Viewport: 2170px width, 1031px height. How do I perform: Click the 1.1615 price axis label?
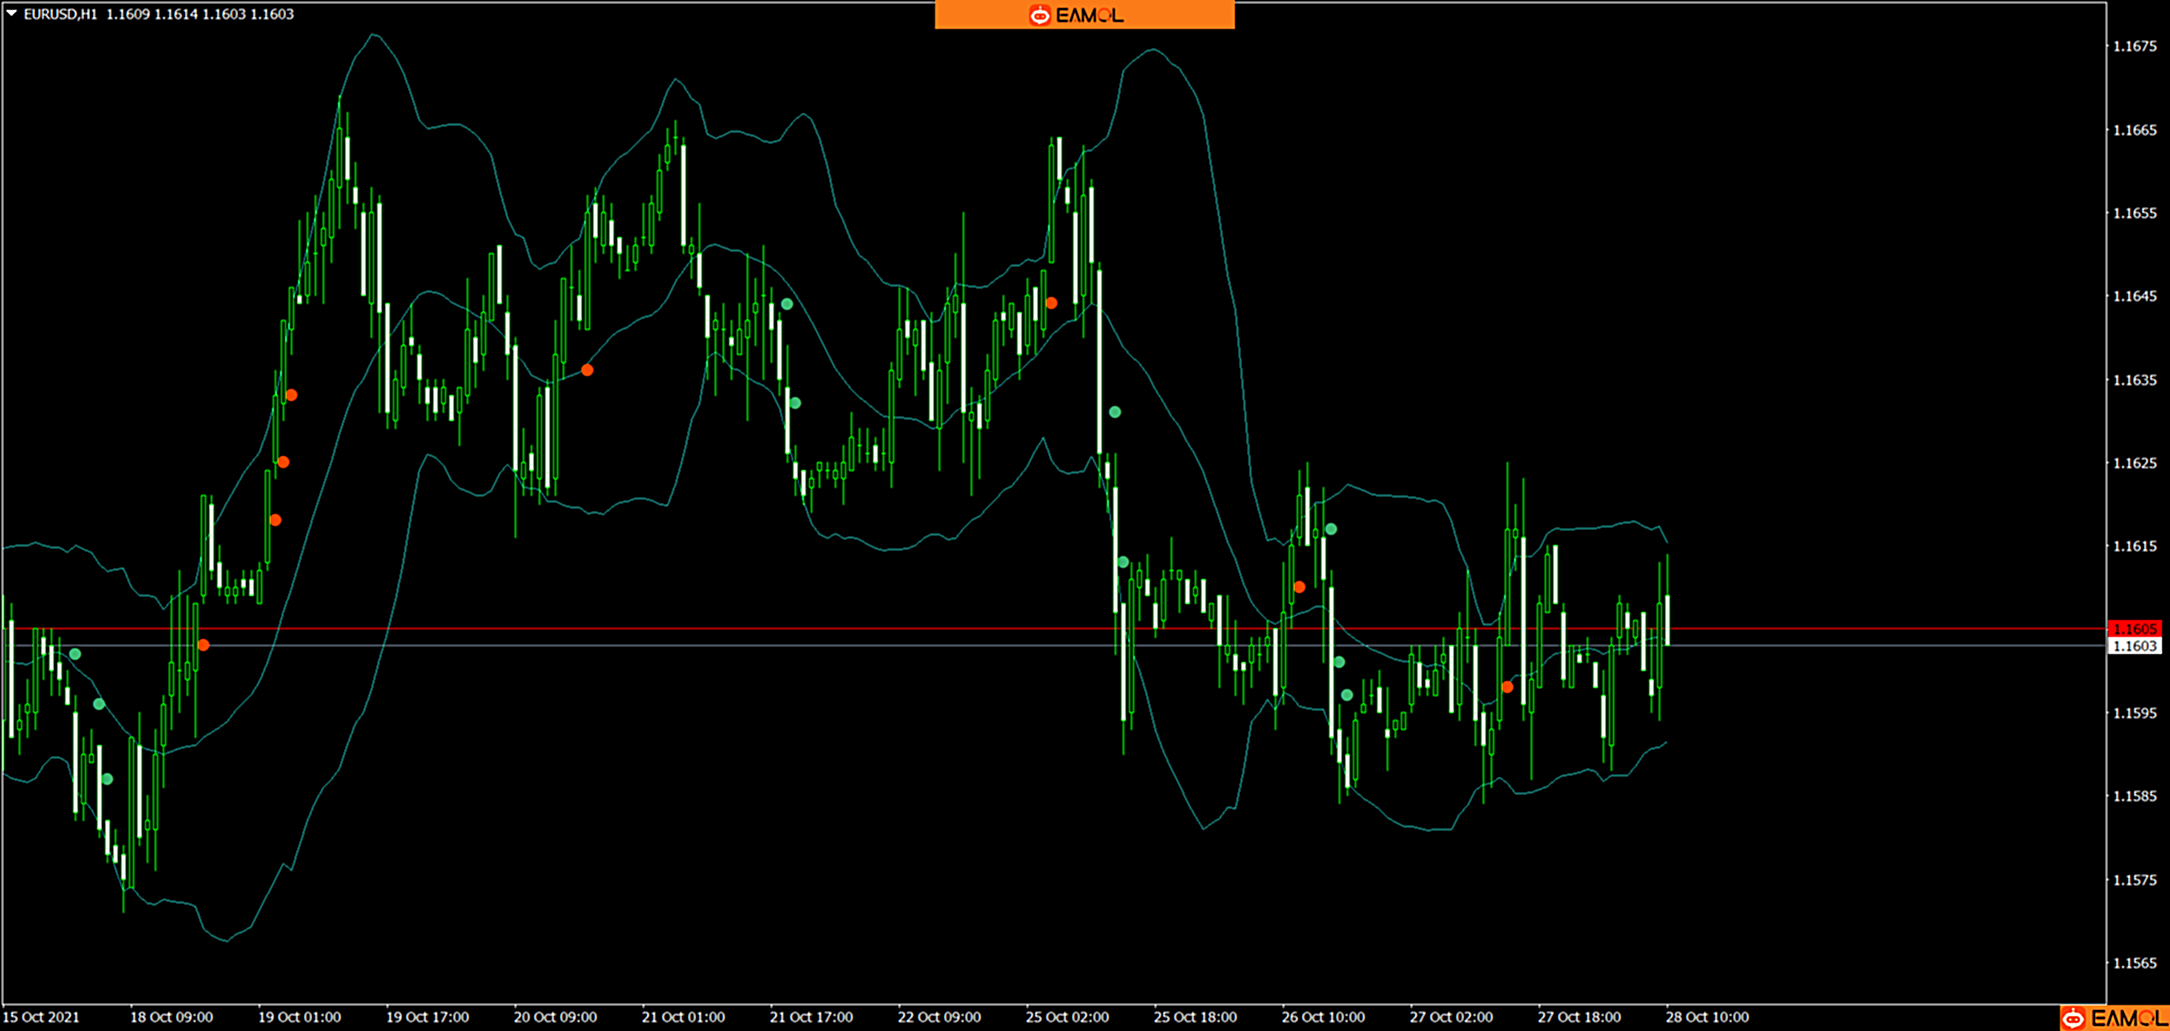2134,546
